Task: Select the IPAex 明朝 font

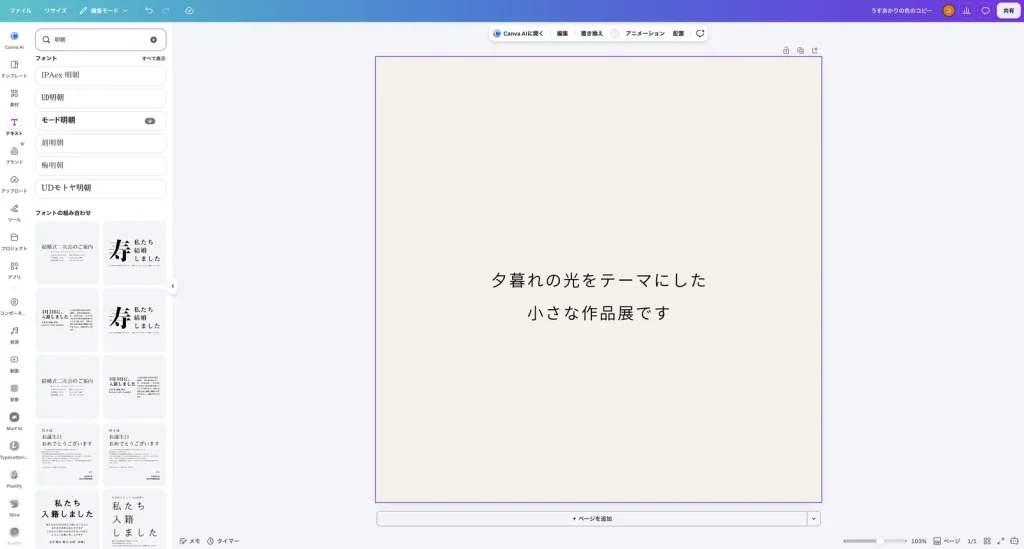Action: coord(101,75)
